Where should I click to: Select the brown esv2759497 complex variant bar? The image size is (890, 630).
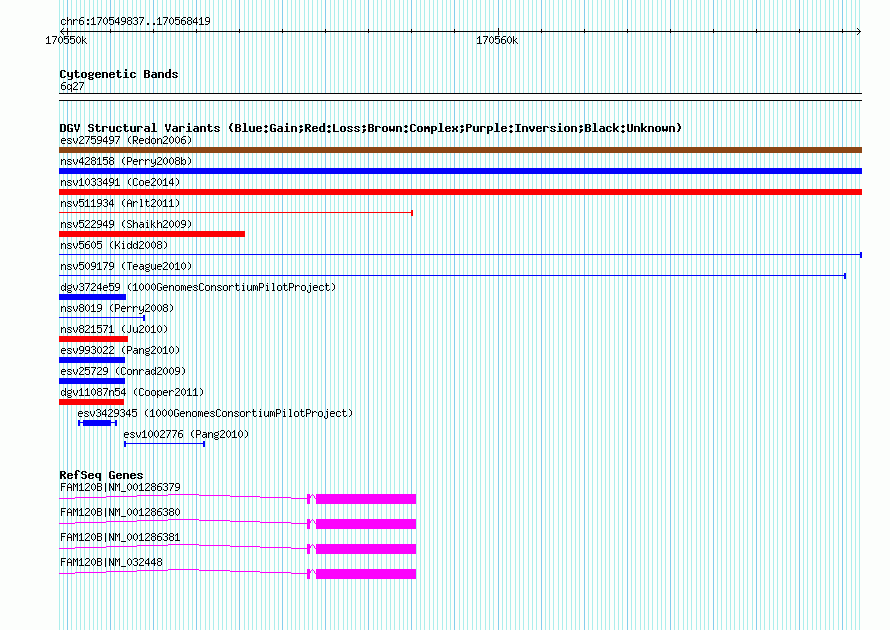tap(460, 150)
